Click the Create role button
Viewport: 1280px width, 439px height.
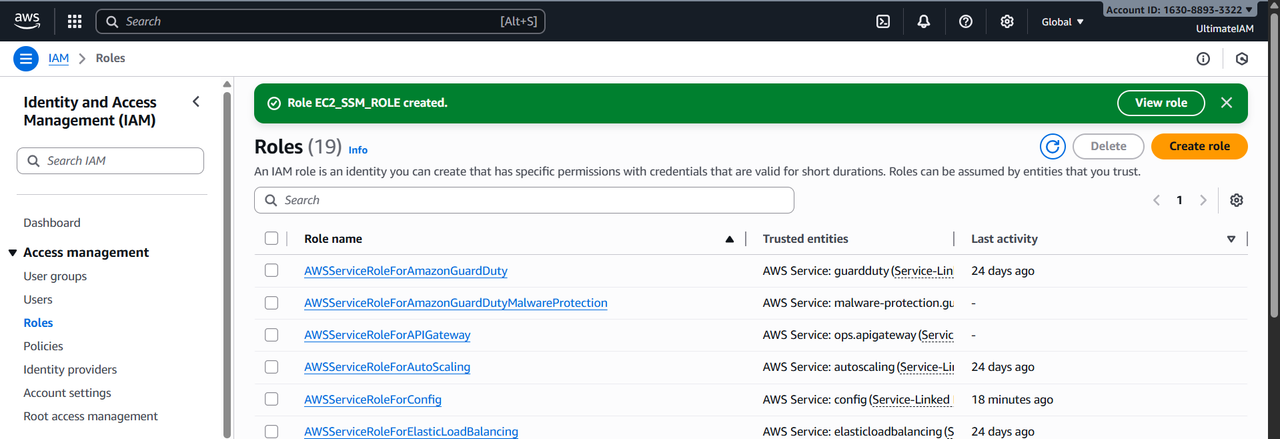(x=1199, y=146)
